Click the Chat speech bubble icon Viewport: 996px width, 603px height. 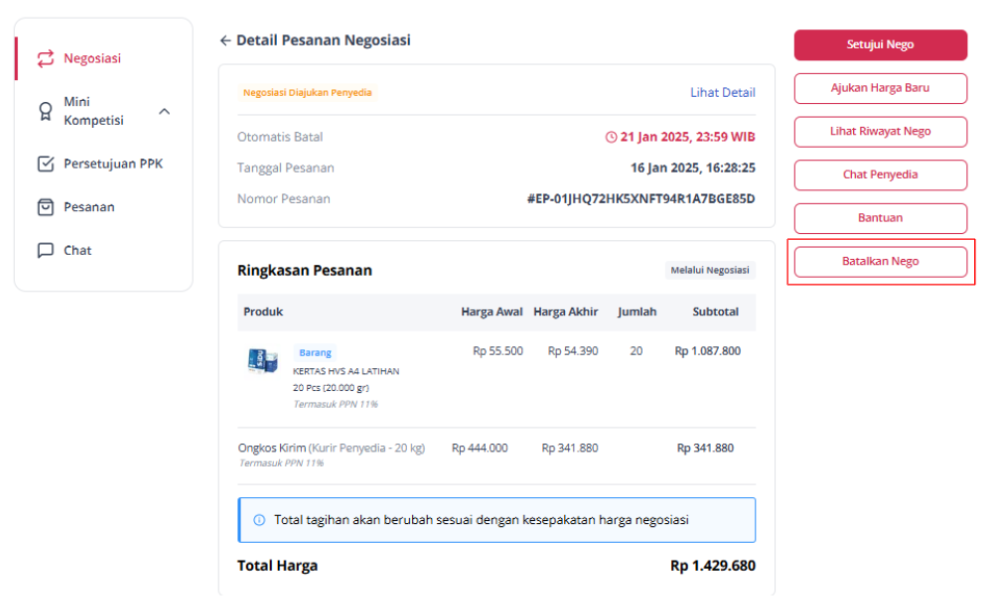[45, 251]
